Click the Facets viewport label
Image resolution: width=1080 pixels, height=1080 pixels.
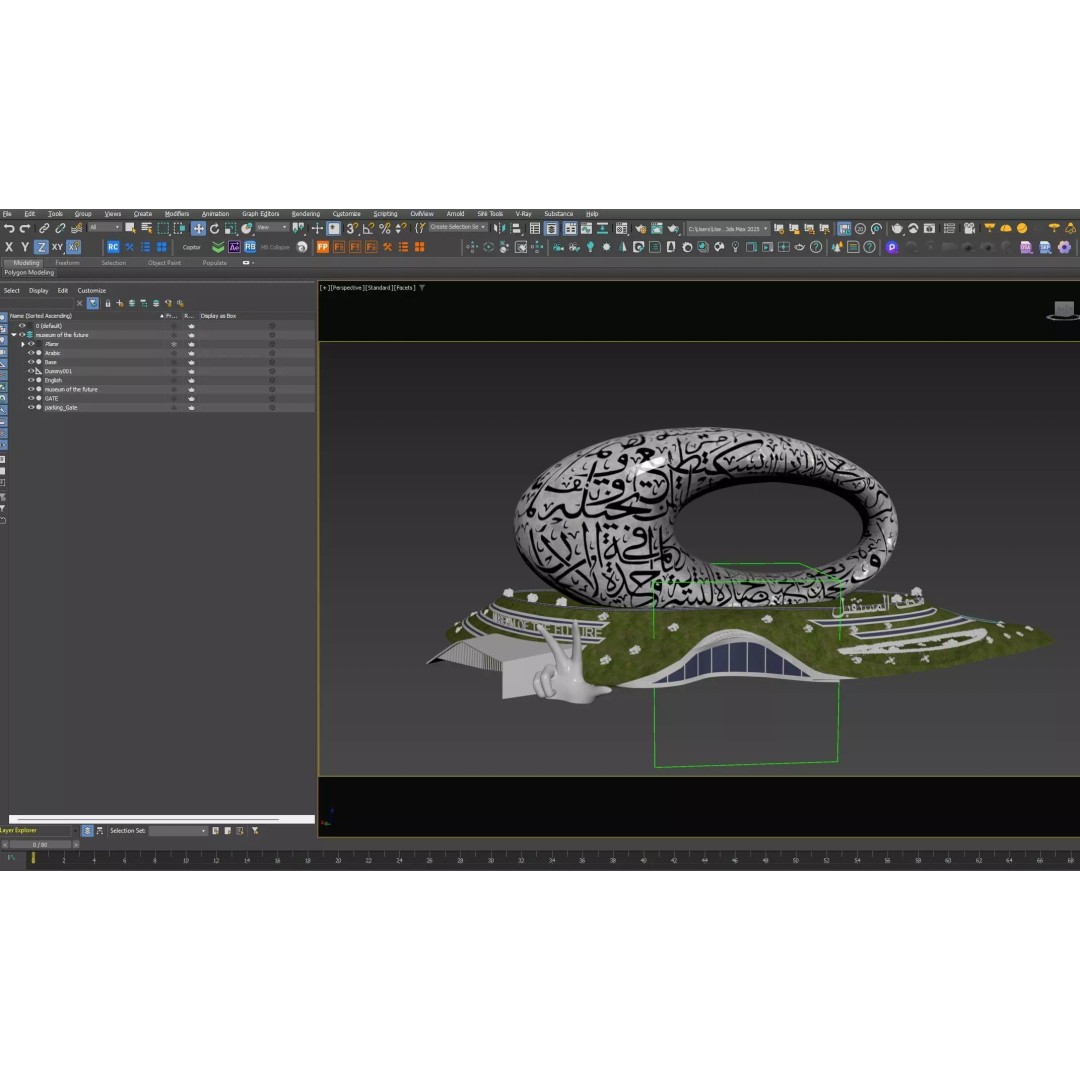[405, 288]
